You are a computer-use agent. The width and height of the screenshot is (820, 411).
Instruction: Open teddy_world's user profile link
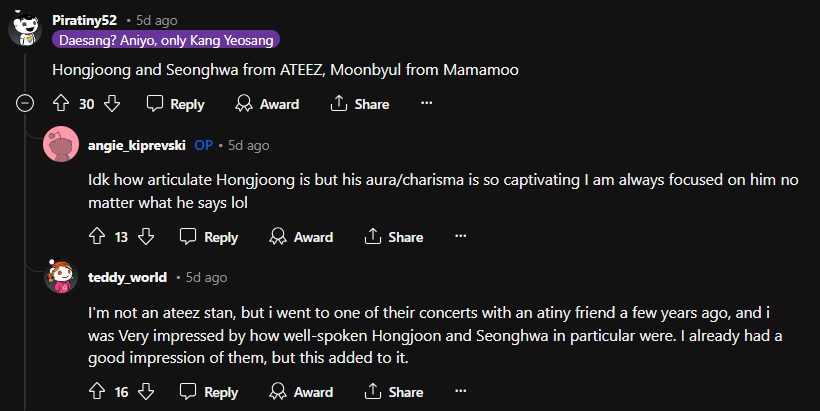click(x=127, y=277)
